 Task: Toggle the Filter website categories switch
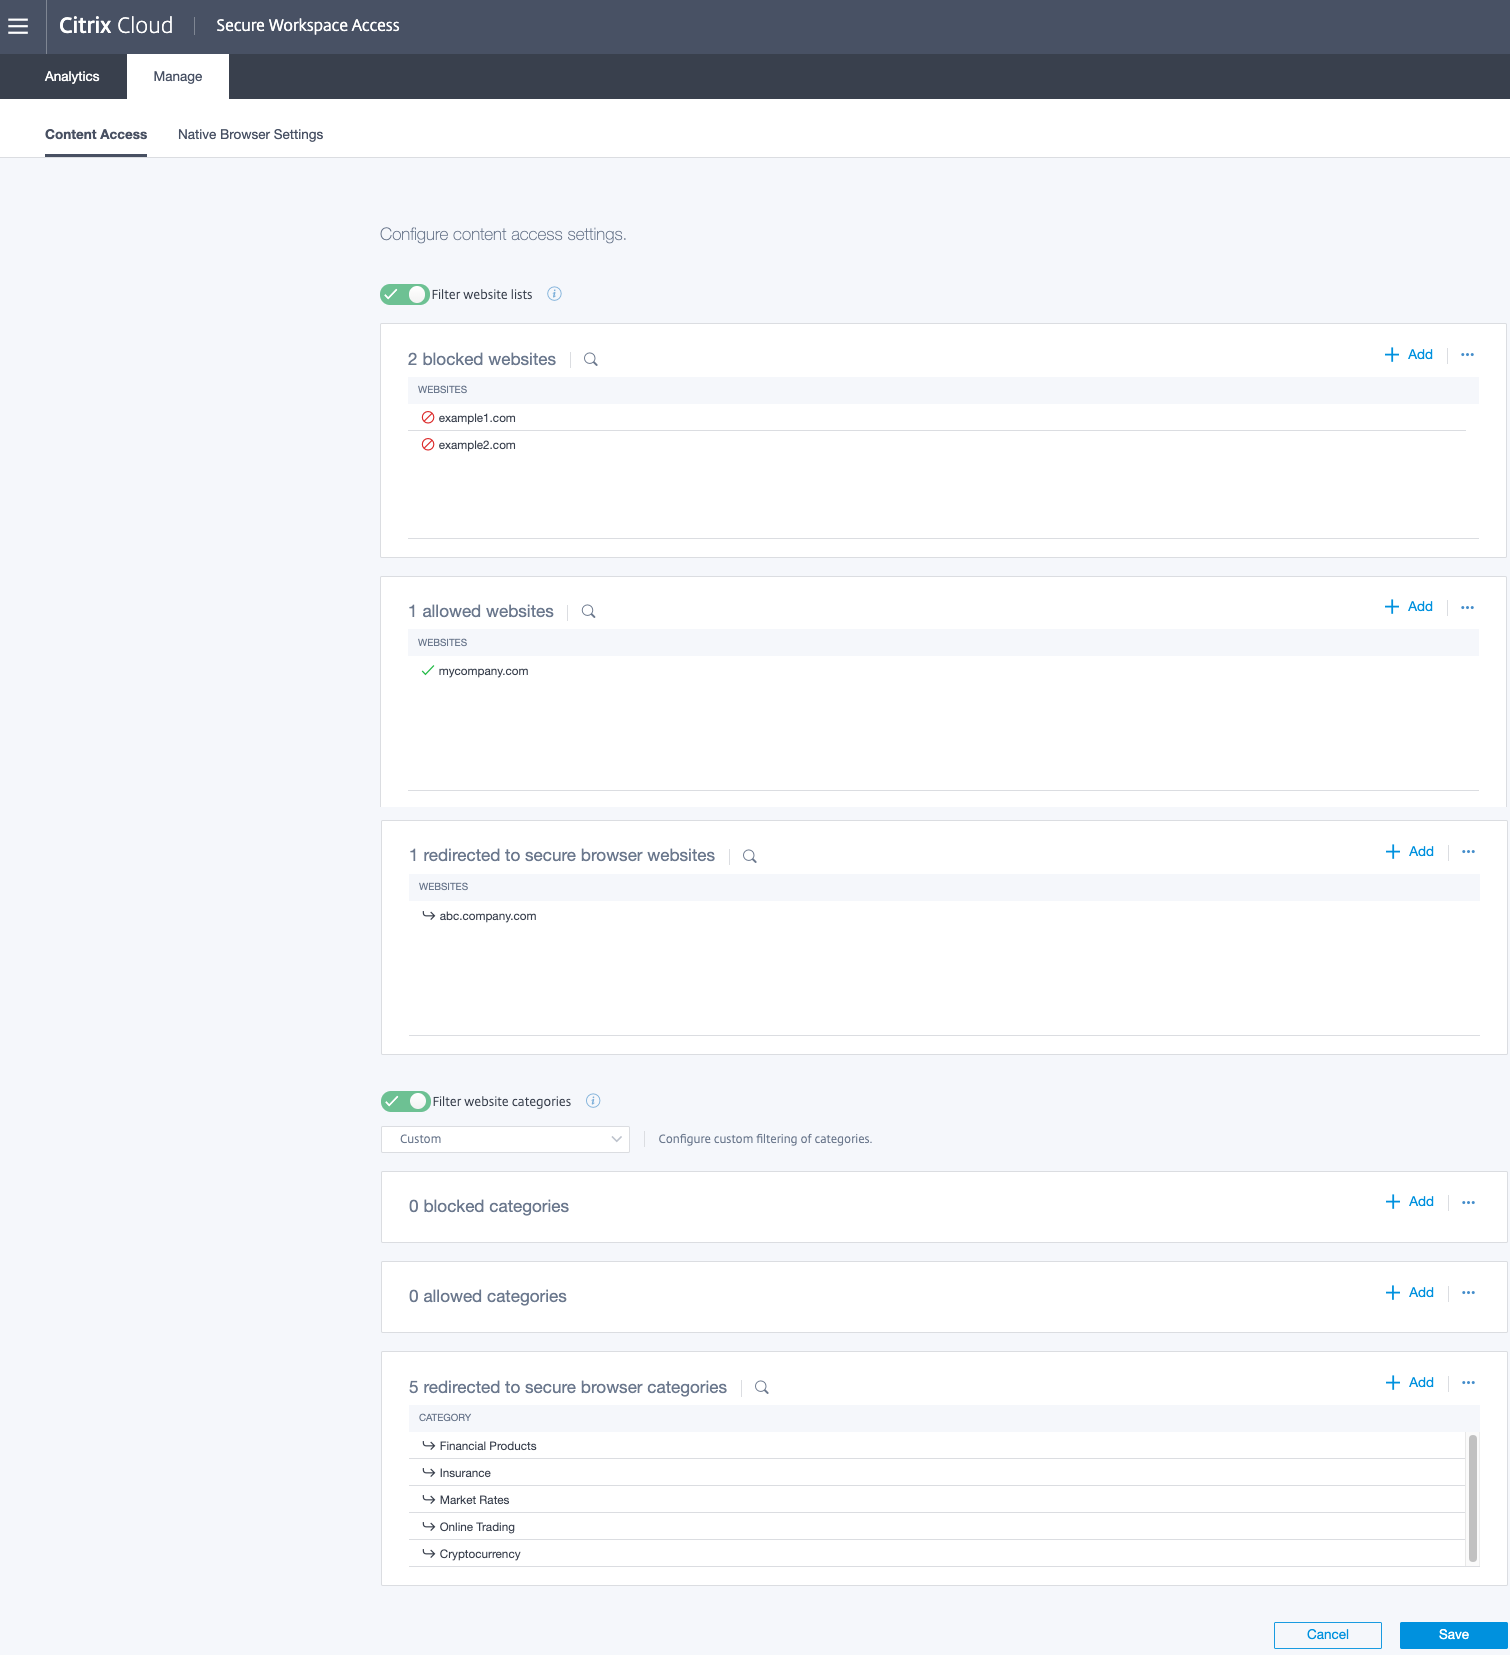405,1101
